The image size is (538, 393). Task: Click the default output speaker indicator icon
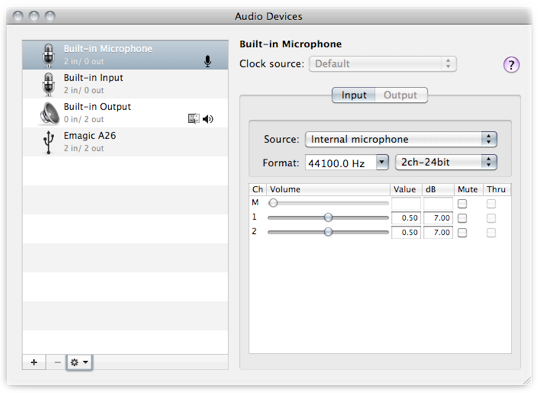click(208, 119)
